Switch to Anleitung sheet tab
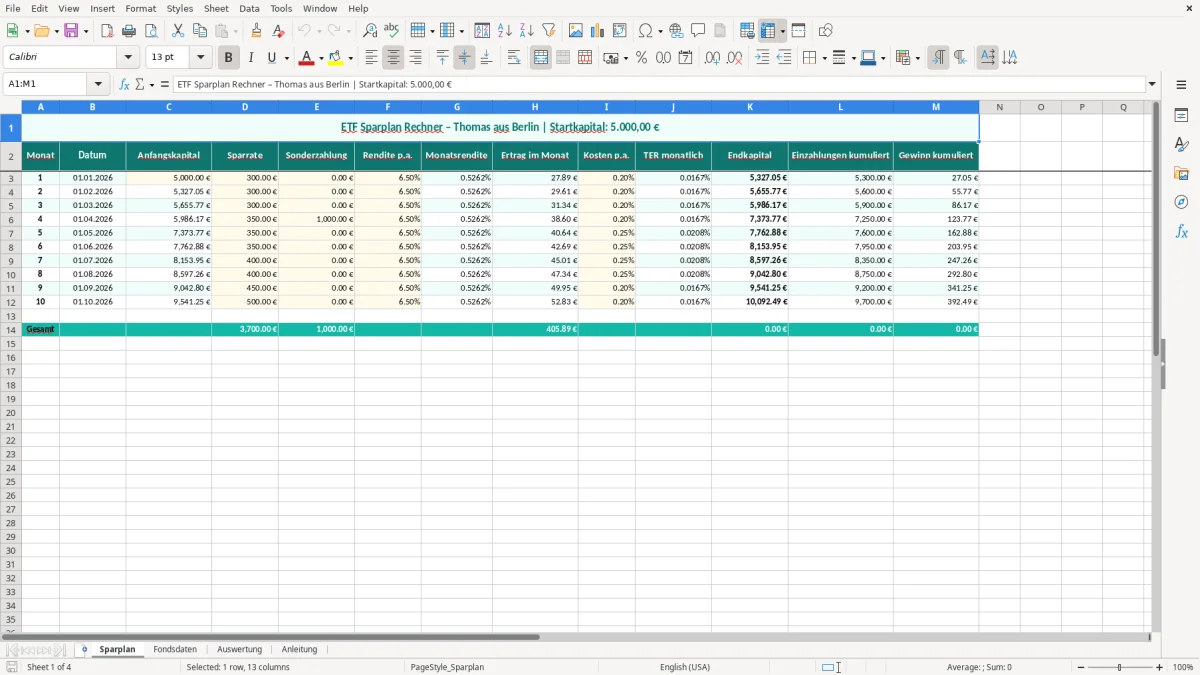Screen dimensions: 1200x675 pyautogui.click(x=299, y=649)
